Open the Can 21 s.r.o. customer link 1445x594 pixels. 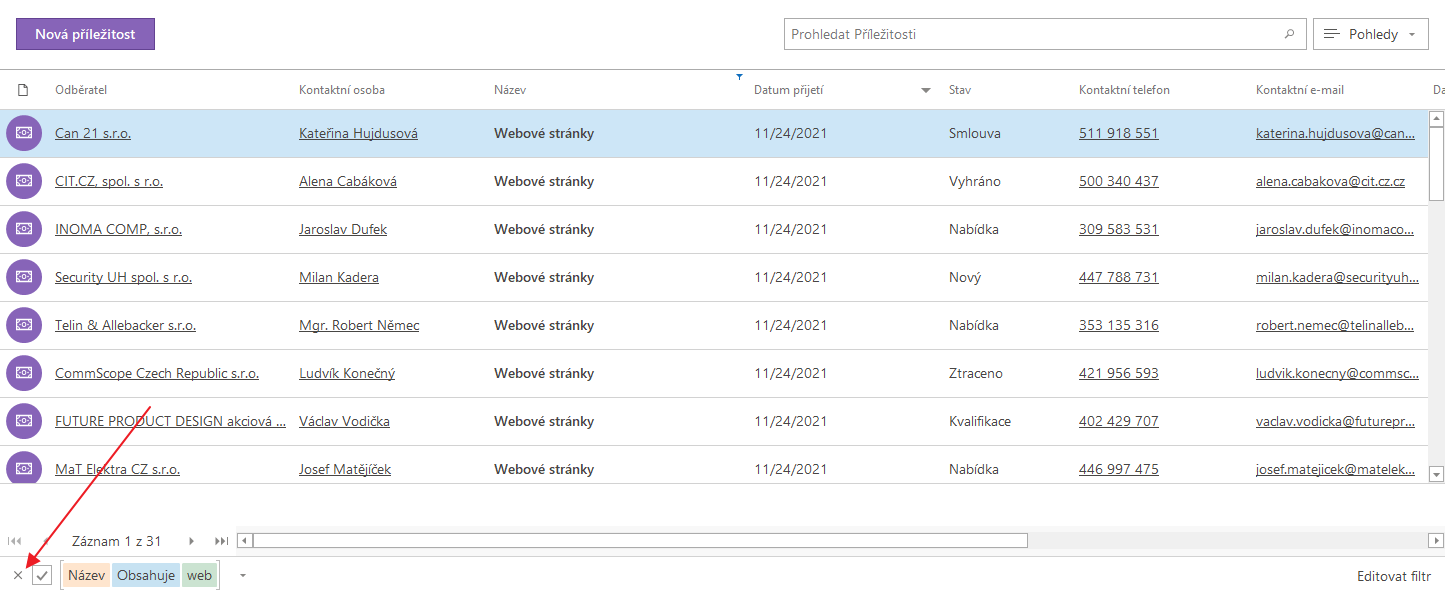tap(93, 134)
